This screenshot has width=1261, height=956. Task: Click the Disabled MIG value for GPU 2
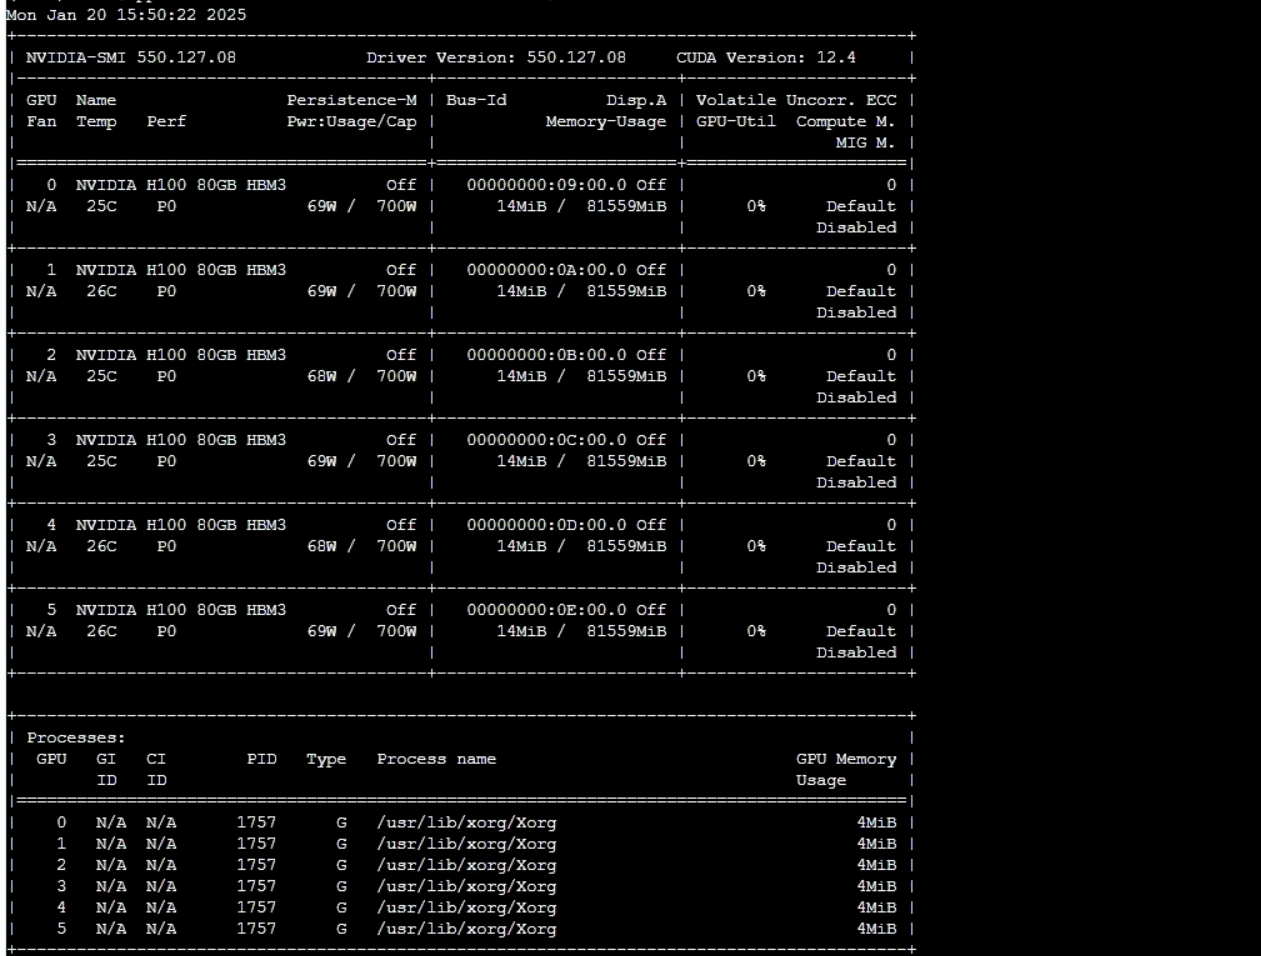[856, 398]
